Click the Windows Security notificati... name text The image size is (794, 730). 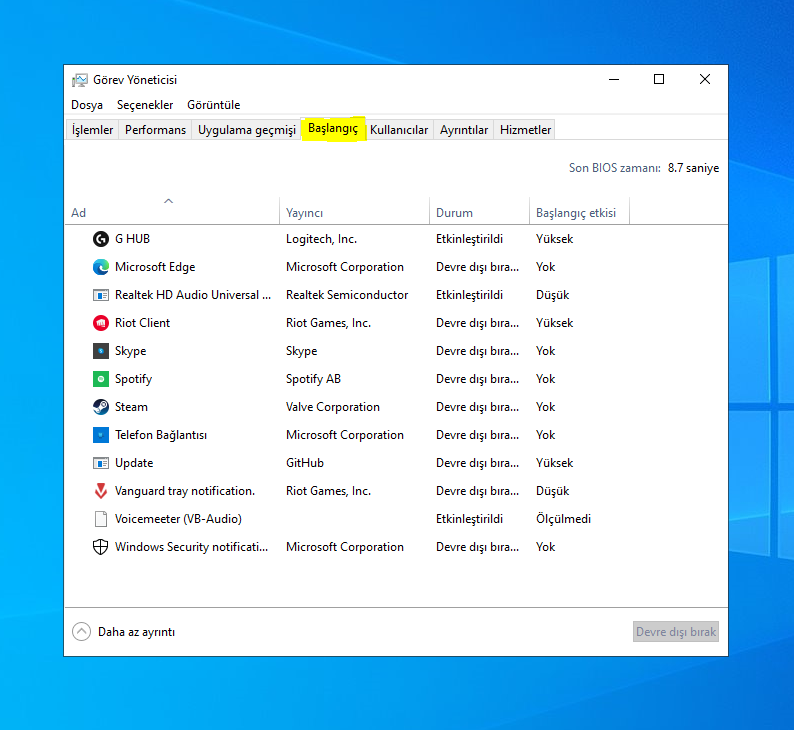(191, 547)
